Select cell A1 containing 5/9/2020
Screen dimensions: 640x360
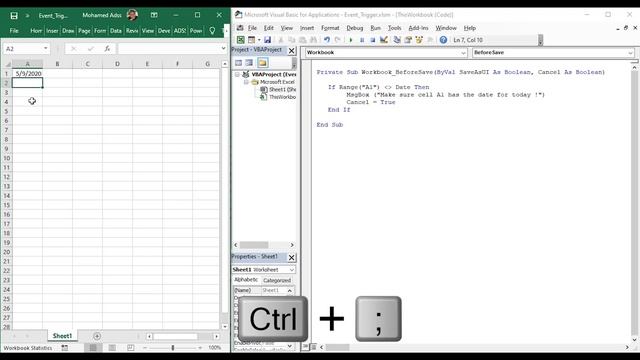click(28, 73)
